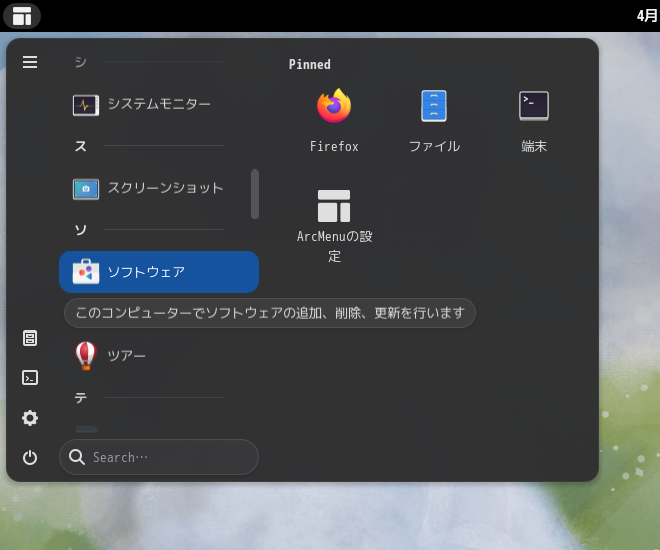Launch pinned 端末 terminal
Viewport: 660px width, 550px height.
[x=534, y=120]
